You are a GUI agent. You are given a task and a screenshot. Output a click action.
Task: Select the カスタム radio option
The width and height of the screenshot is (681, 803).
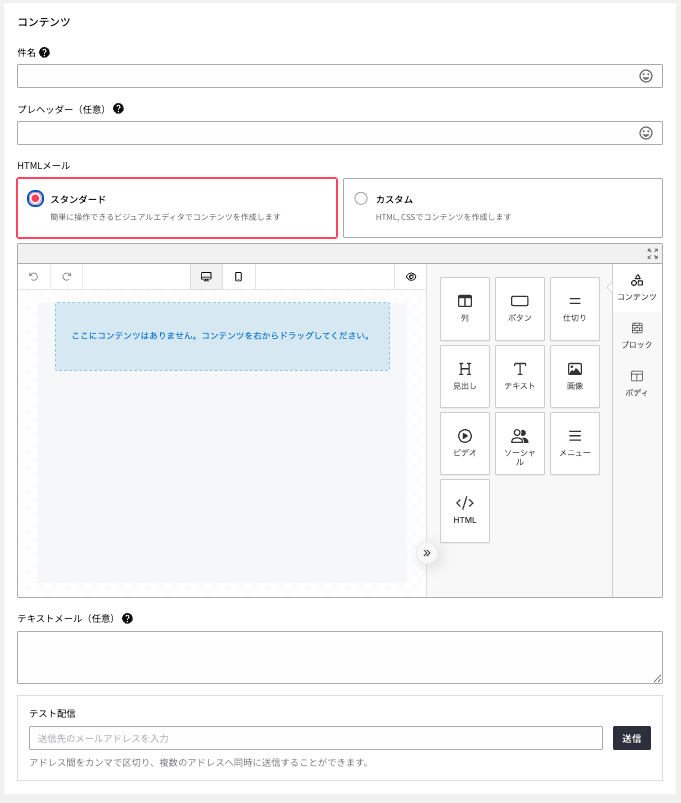click(x=361, y=199)
